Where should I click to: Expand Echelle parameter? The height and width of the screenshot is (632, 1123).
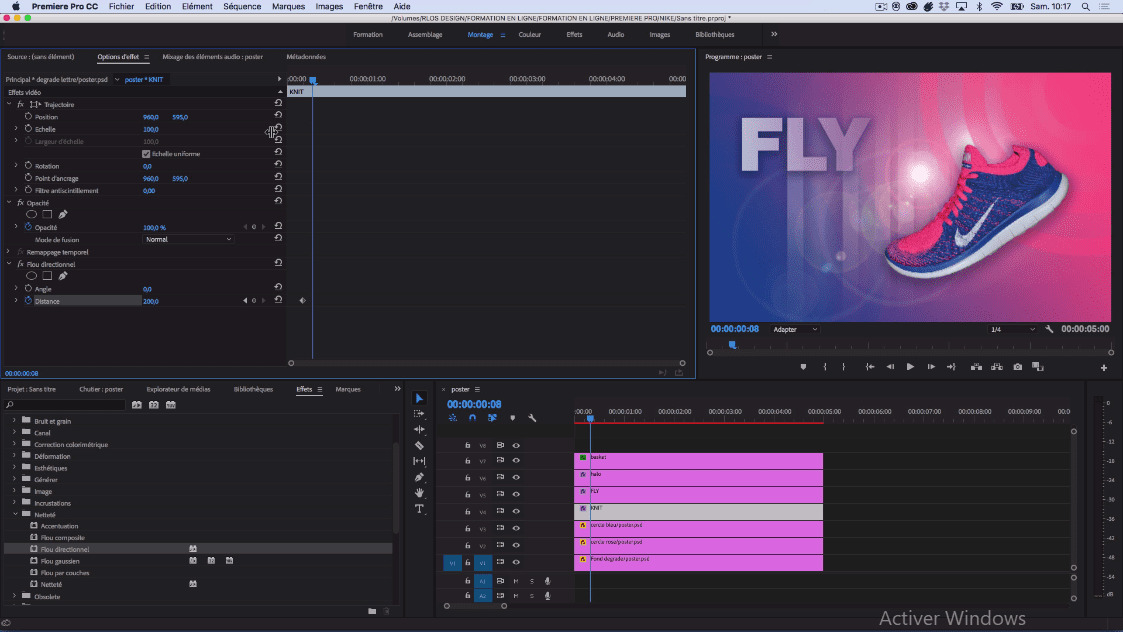pyautogui.click(x=16, y=129)
